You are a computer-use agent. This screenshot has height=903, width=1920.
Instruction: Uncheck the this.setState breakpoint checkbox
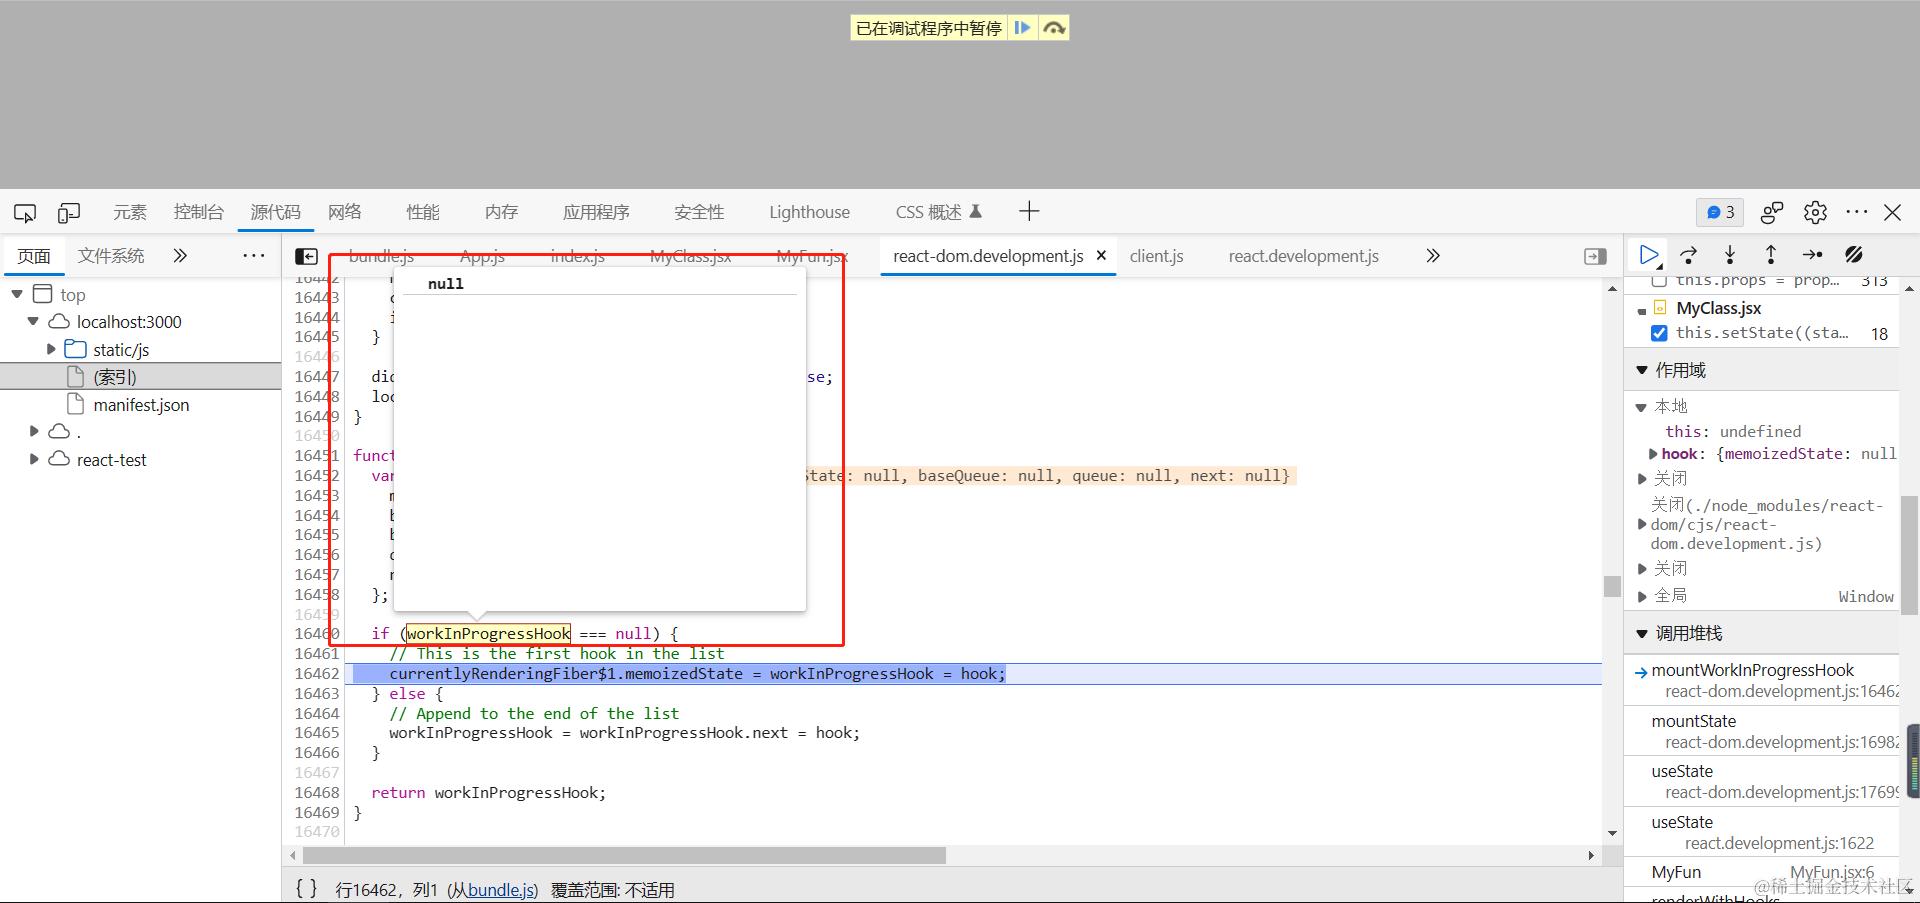point(1659,333)
